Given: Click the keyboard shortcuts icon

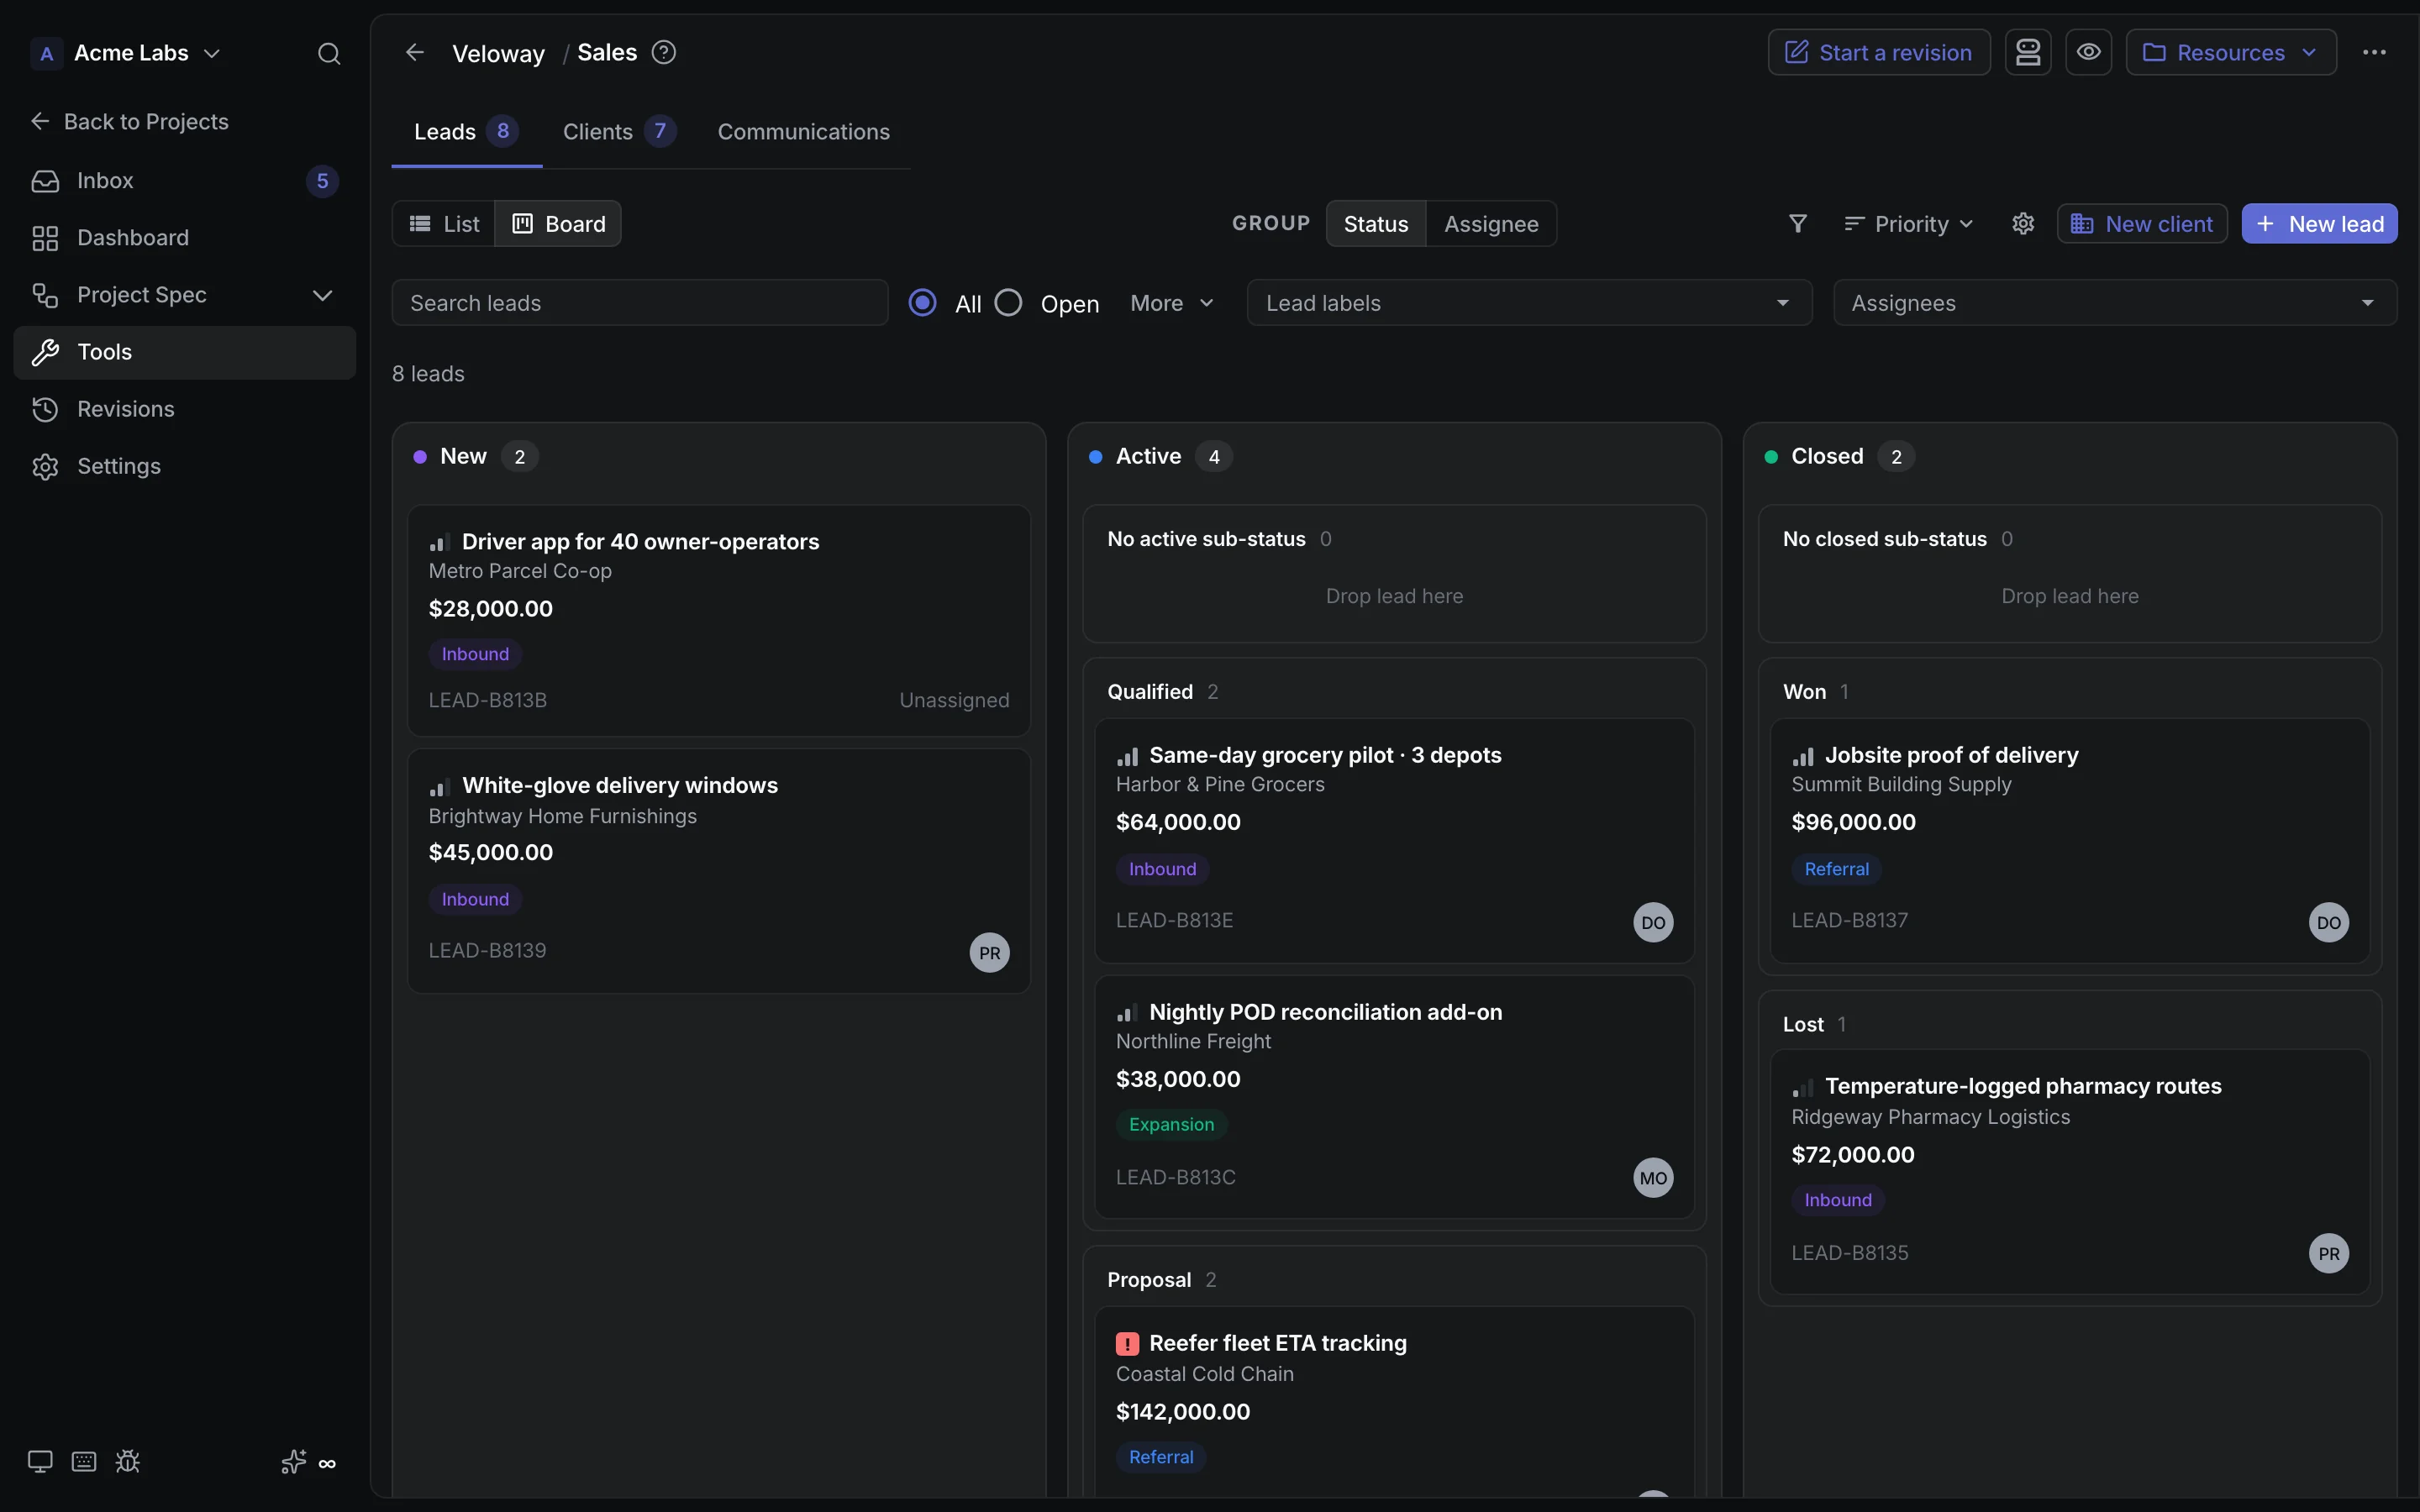Looking at the screenshot, I should coord(84,1462).
